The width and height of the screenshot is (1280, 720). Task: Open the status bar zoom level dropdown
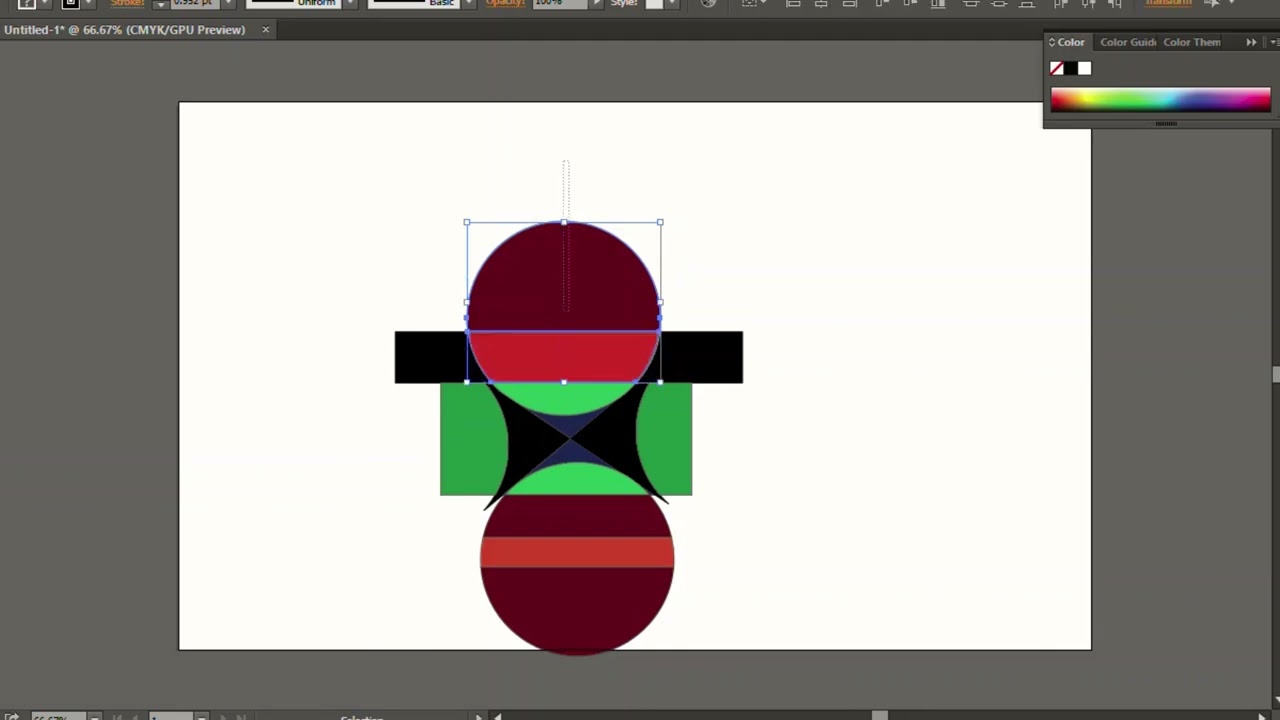coord(94,717)
